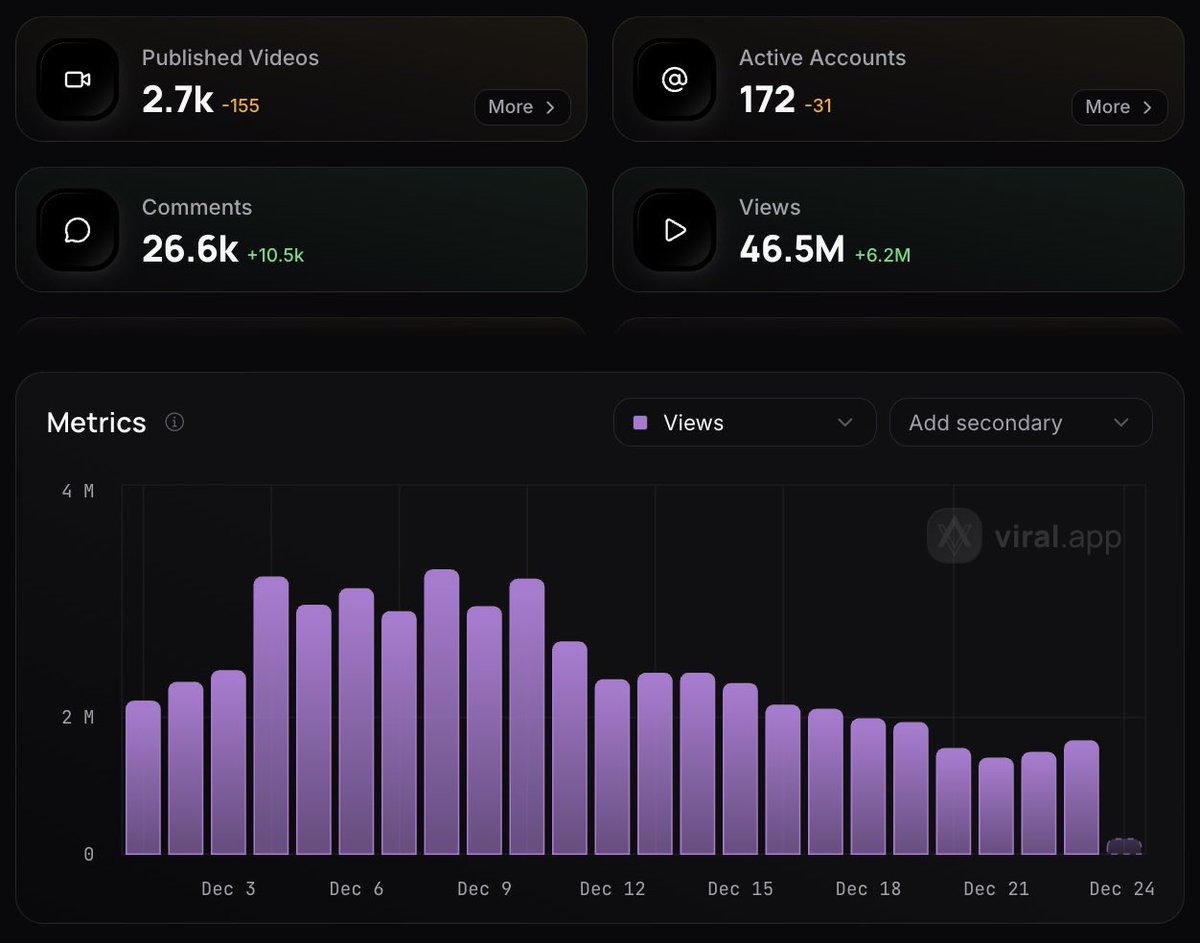The image size is (1200, 943).
Task: Click the 26.6k comments value
Action: 190,250
